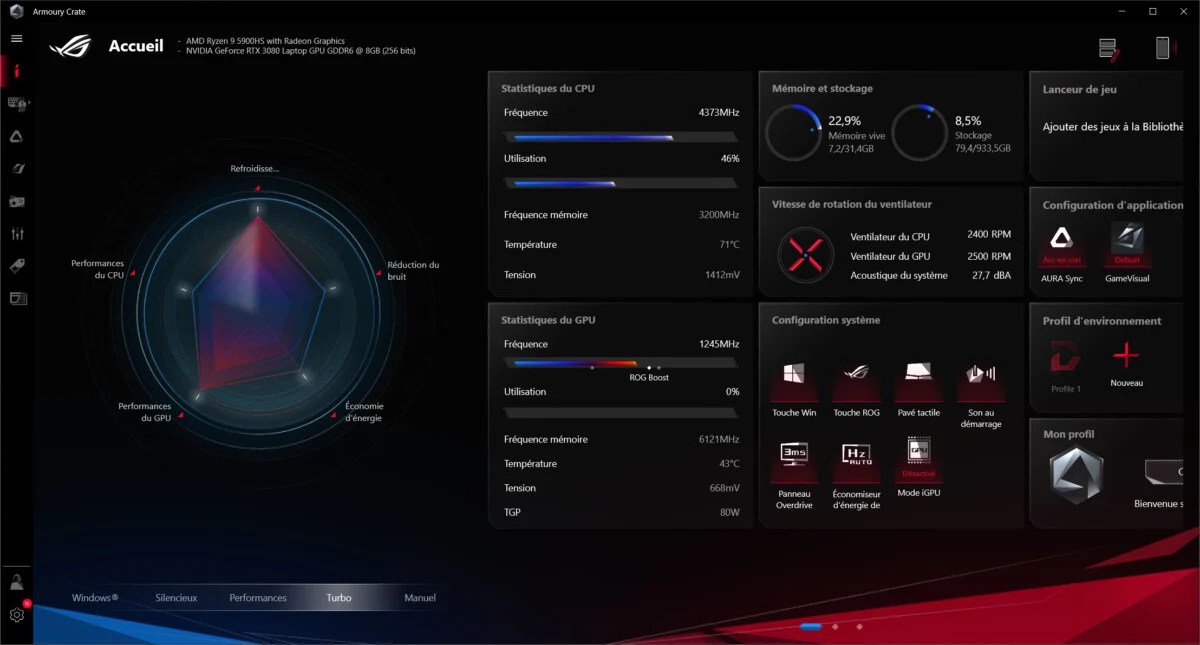Switch to the Windows® operating mode
The height and width of the screenshot is (645, 1200).
tap(95, 598)
